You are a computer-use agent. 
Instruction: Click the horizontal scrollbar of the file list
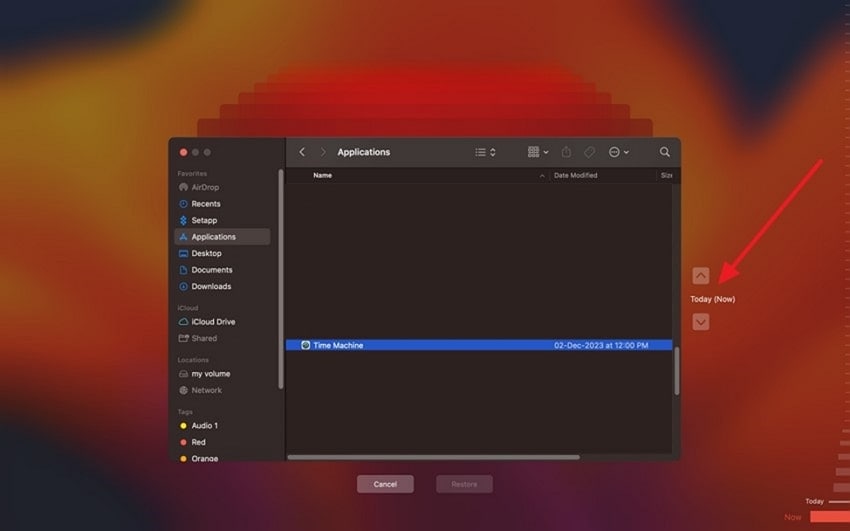click(x=433, y=457)
